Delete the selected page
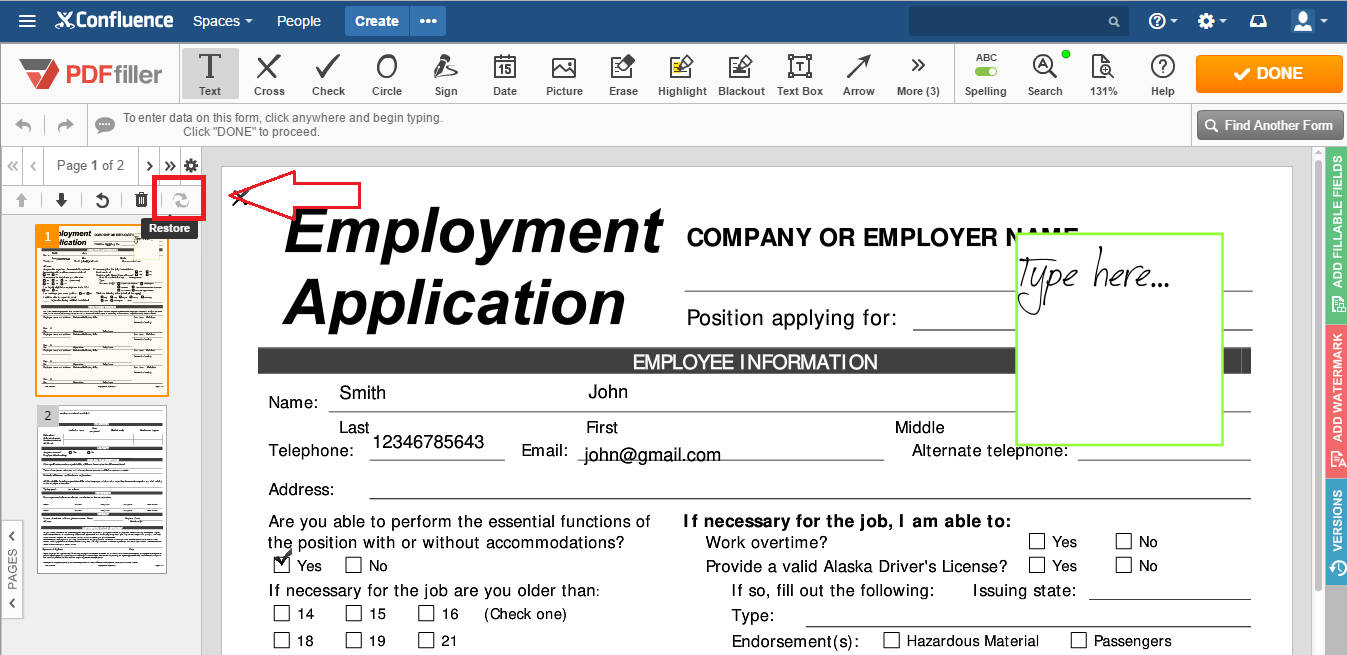This screenshot has width=1347, height=655. click(141, 200)
